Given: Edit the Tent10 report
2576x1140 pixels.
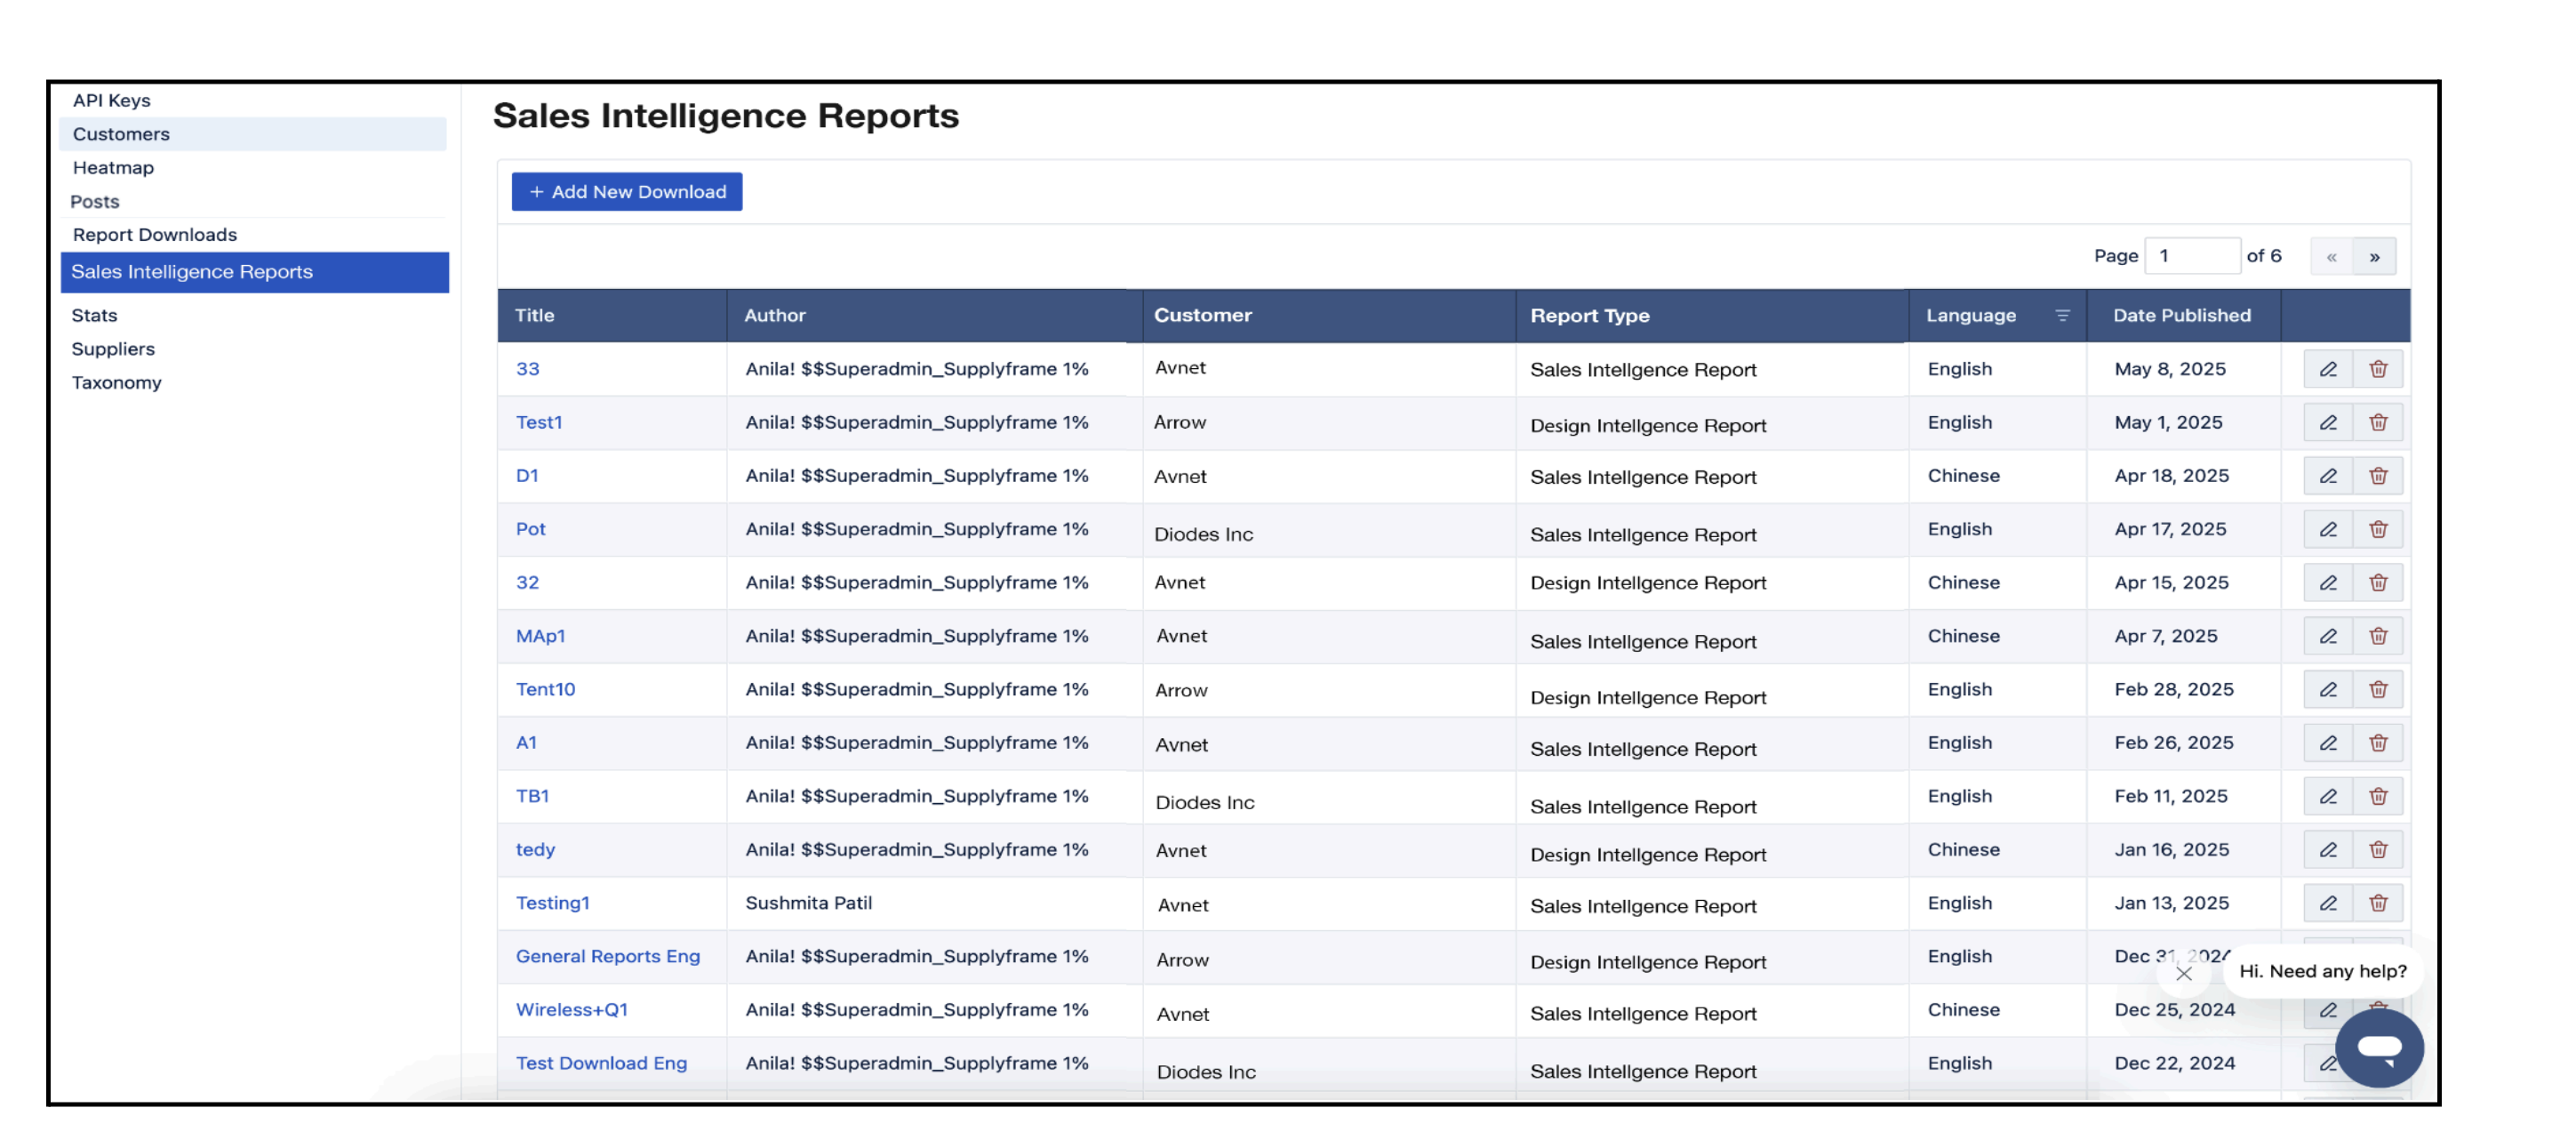Looking at the screenshot, I should [2328, 690].
